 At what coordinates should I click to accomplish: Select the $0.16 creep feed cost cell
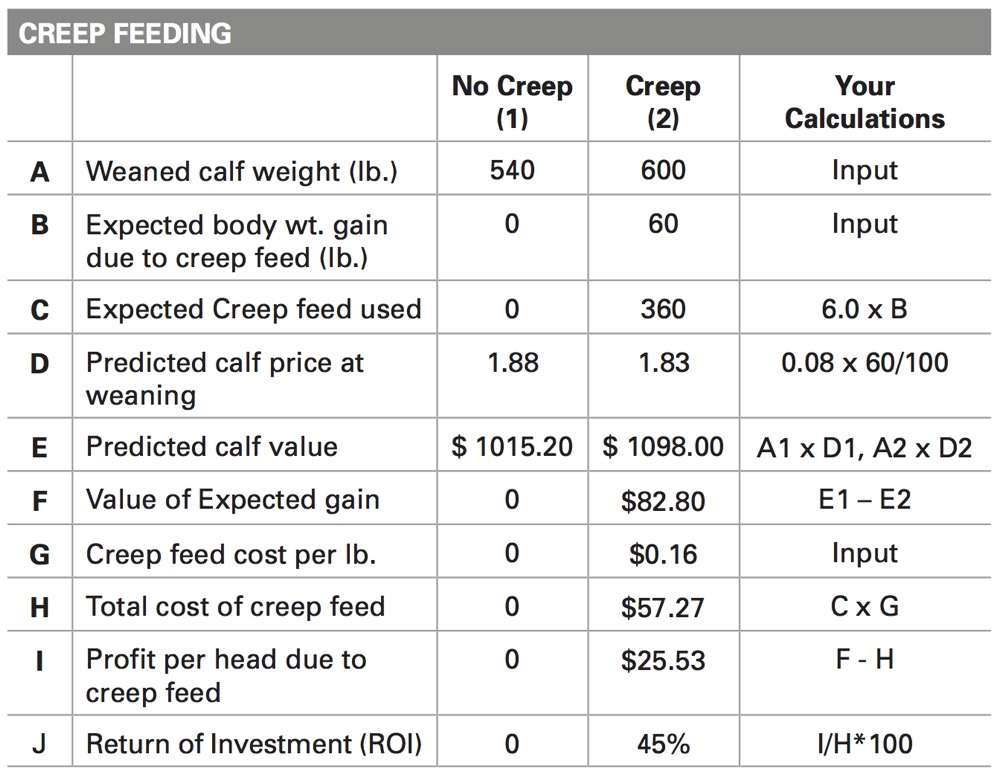[663, 553]
